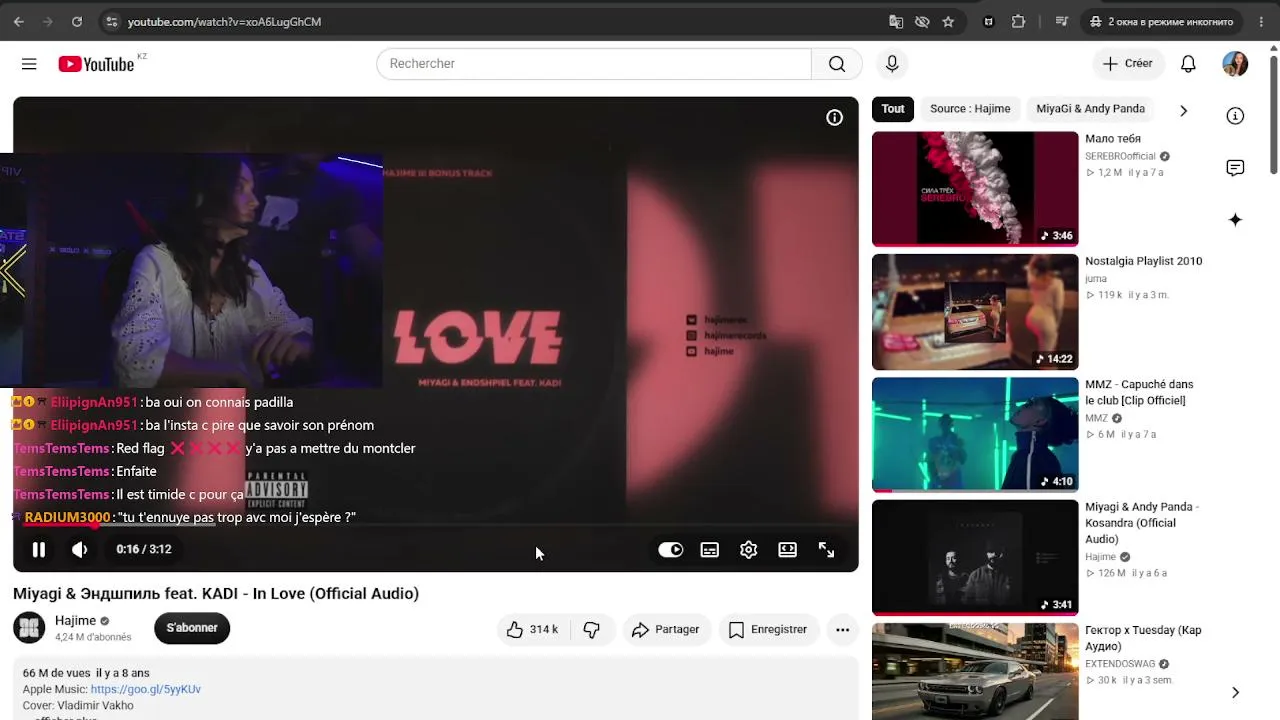Start voice search with the microphone
1280x720 pixels.
point(892,64)
